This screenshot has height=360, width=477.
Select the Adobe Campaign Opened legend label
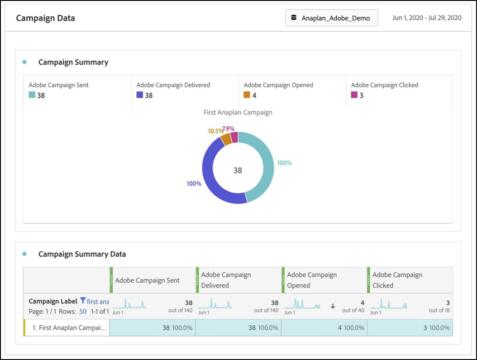pos(278,85)
